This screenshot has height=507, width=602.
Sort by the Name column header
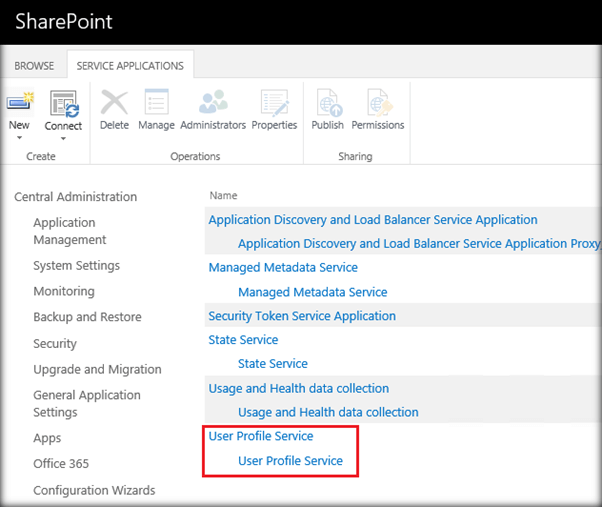(223, 195)
